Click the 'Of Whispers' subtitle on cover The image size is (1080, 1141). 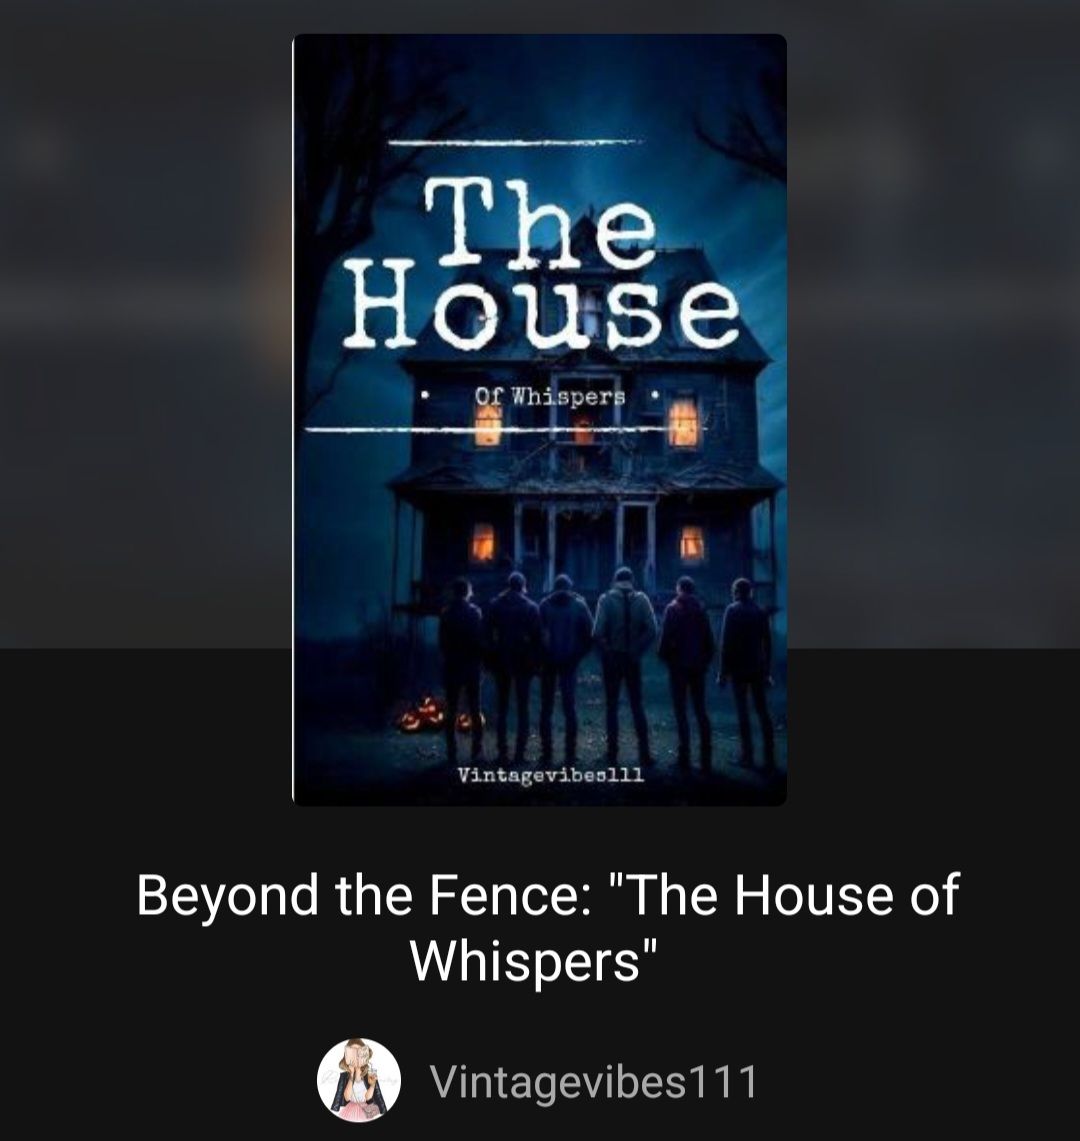[549, 397]
